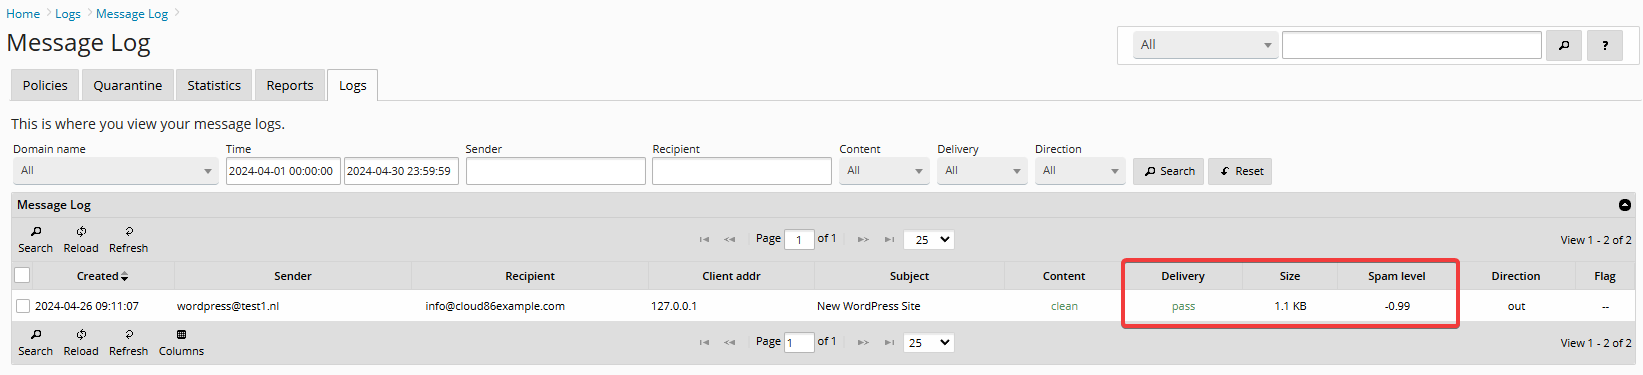Image resolution: width=1643 pixels, height=375 pixels.
Task: Open the Message Log breadcrumb link
Action: (132, 14)
